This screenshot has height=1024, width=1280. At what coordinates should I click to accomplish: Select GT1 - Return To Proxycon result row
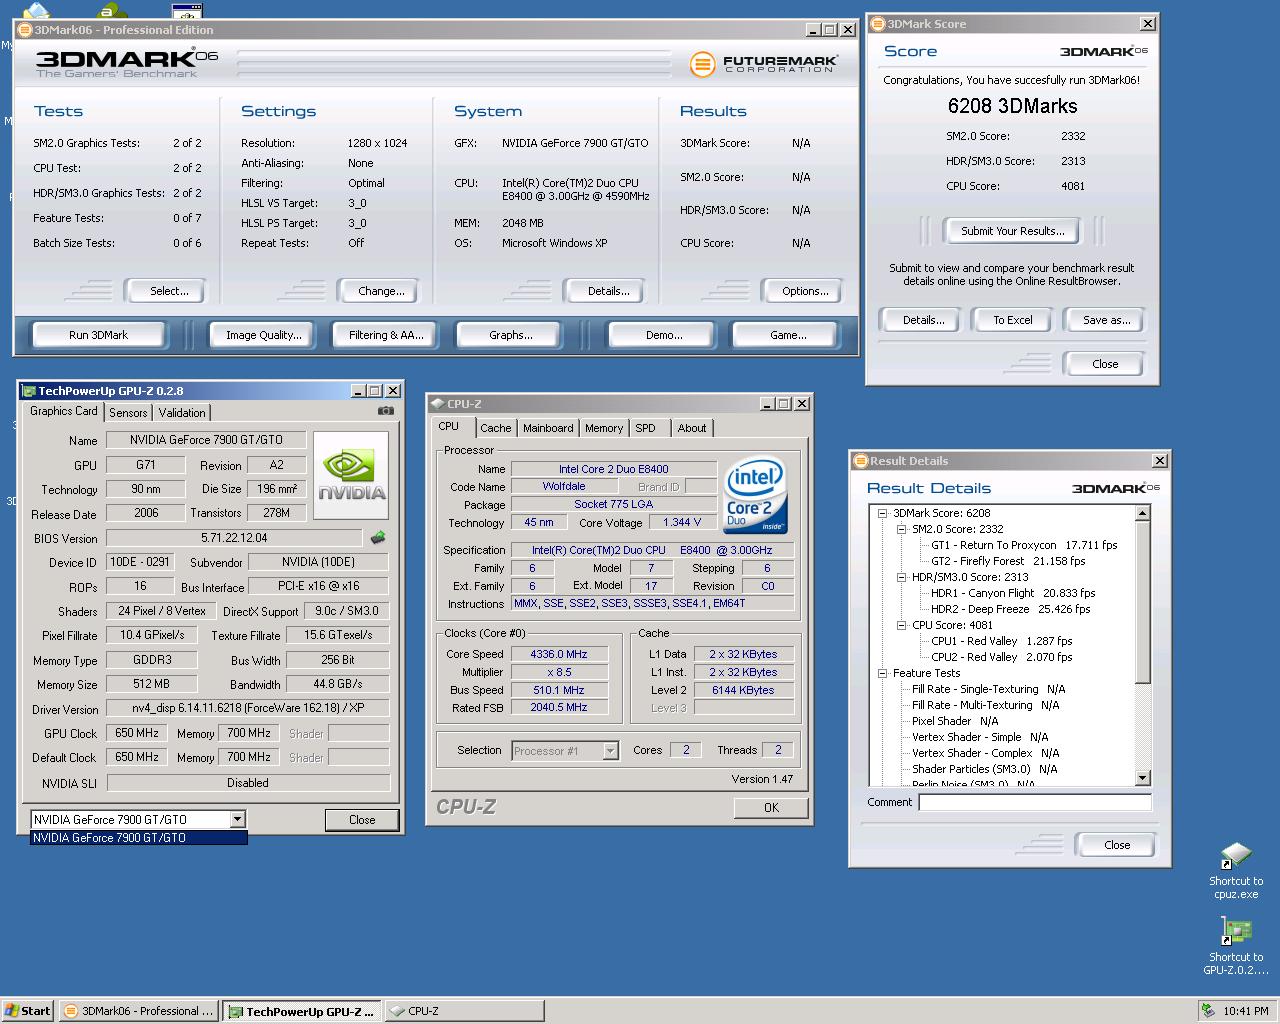1024,545
